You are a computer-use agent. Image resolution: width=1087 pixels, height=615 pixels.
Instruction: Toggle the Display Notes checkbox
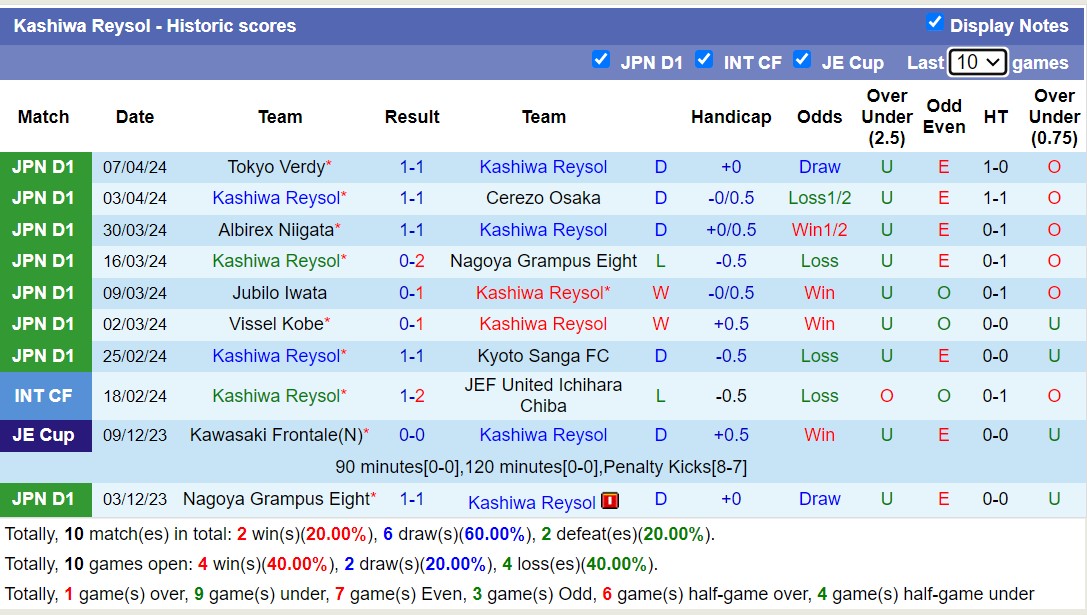[935, 23]
